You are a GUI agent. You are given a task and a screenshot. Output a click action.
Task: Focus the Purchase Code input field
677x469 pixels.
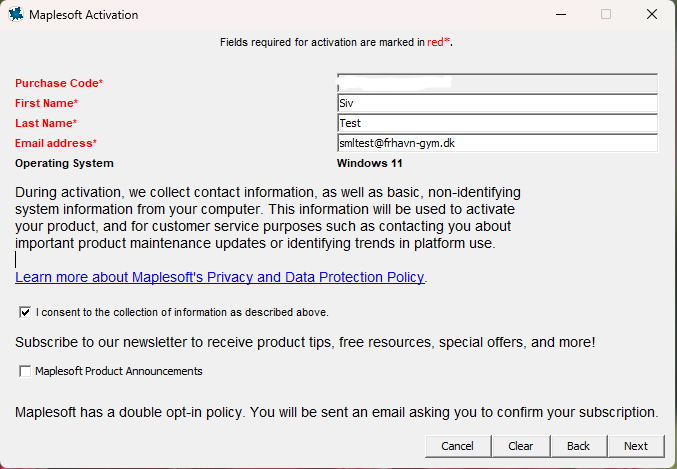[x=497, y=83]
